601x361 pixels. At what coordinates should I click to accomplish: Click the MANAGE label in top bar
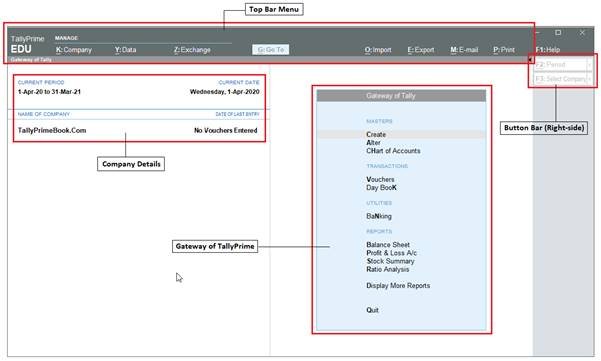[66, 38]
